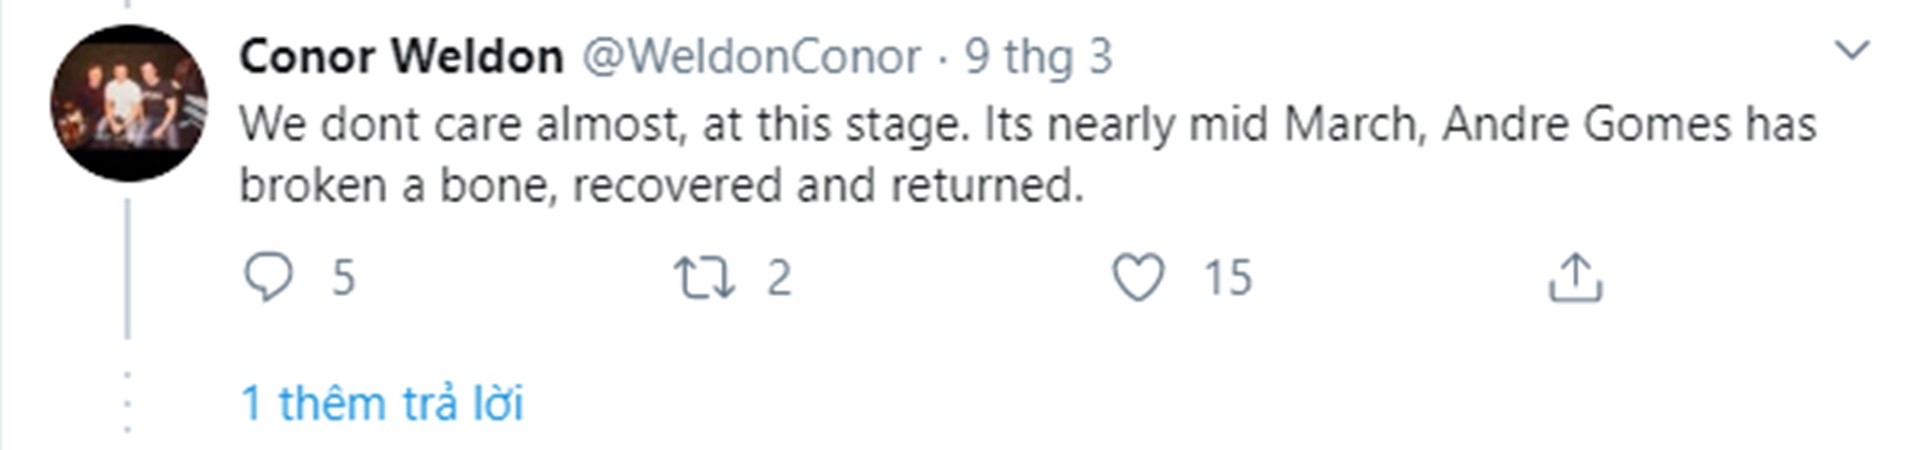Click the words "Andre Gomes" in the tweet
The image size is (1913, 450).
[x=1586, y=125]
